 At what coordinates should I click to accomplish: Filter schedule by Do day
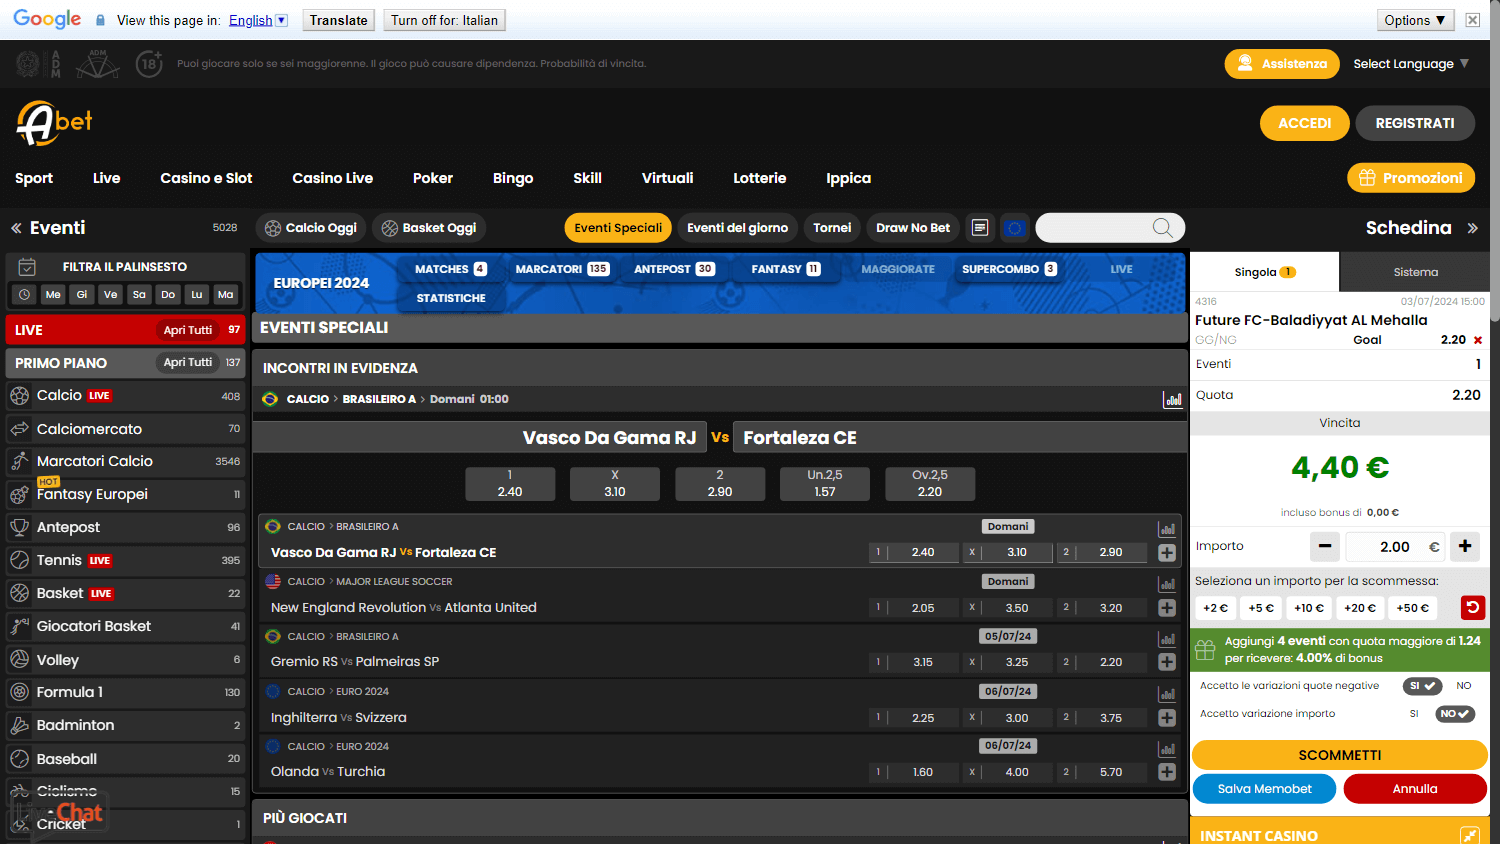point(168,294)
